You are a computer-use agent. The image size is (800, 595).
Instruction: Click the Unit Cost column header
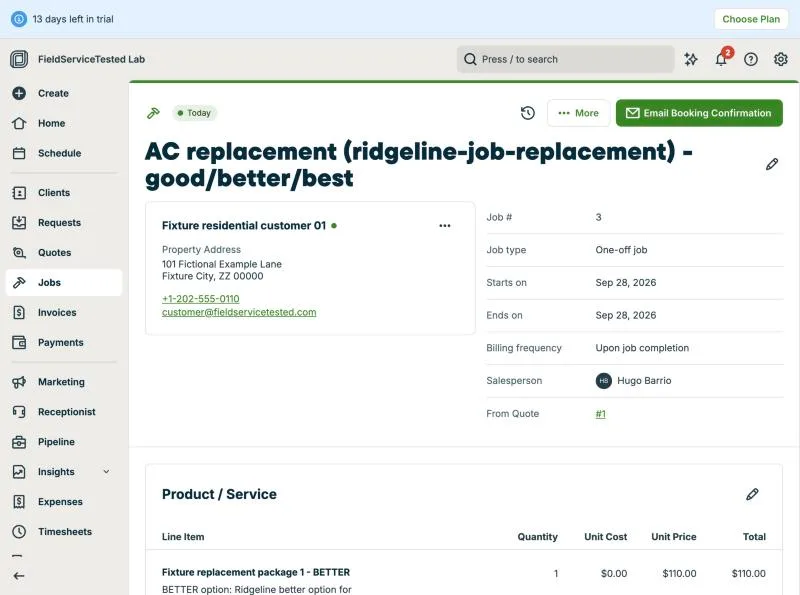[606, 537]
